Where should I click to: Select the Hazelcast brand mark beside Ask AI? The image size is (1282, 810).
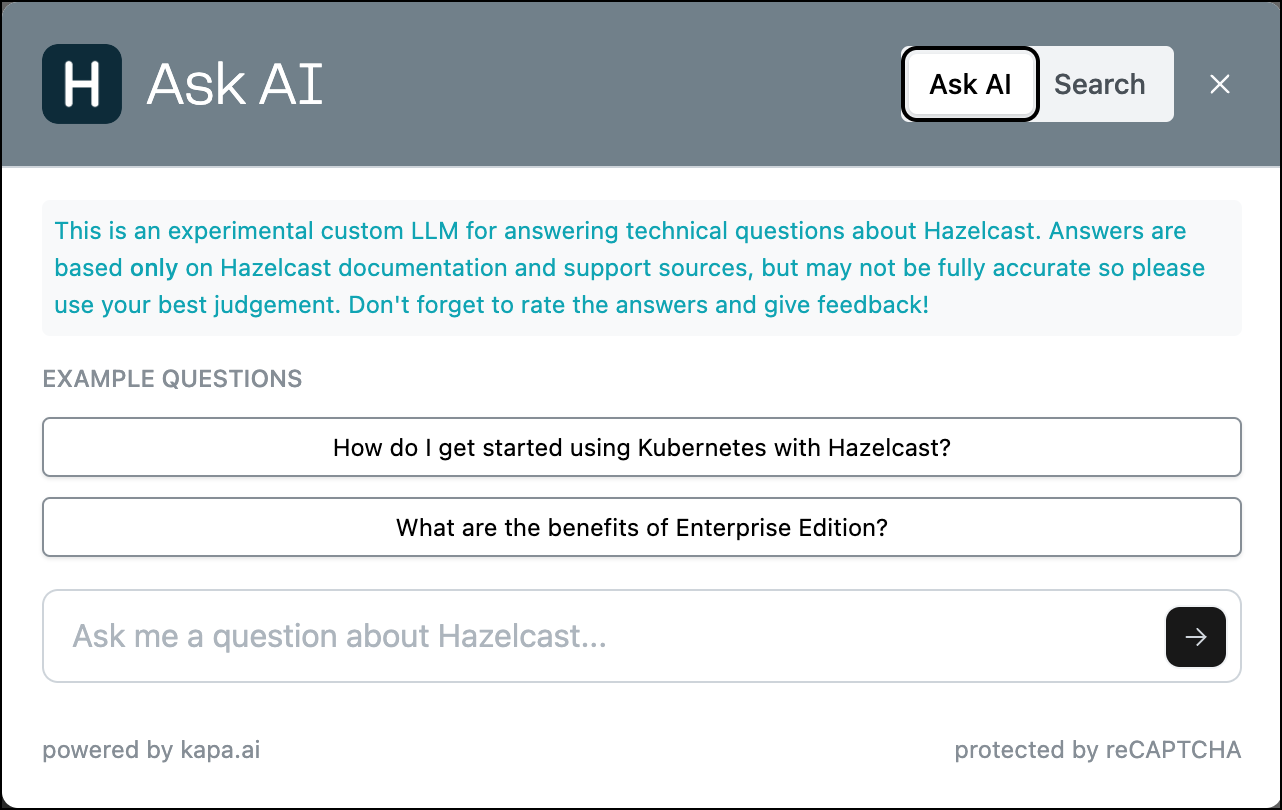(x=81, y=84)
